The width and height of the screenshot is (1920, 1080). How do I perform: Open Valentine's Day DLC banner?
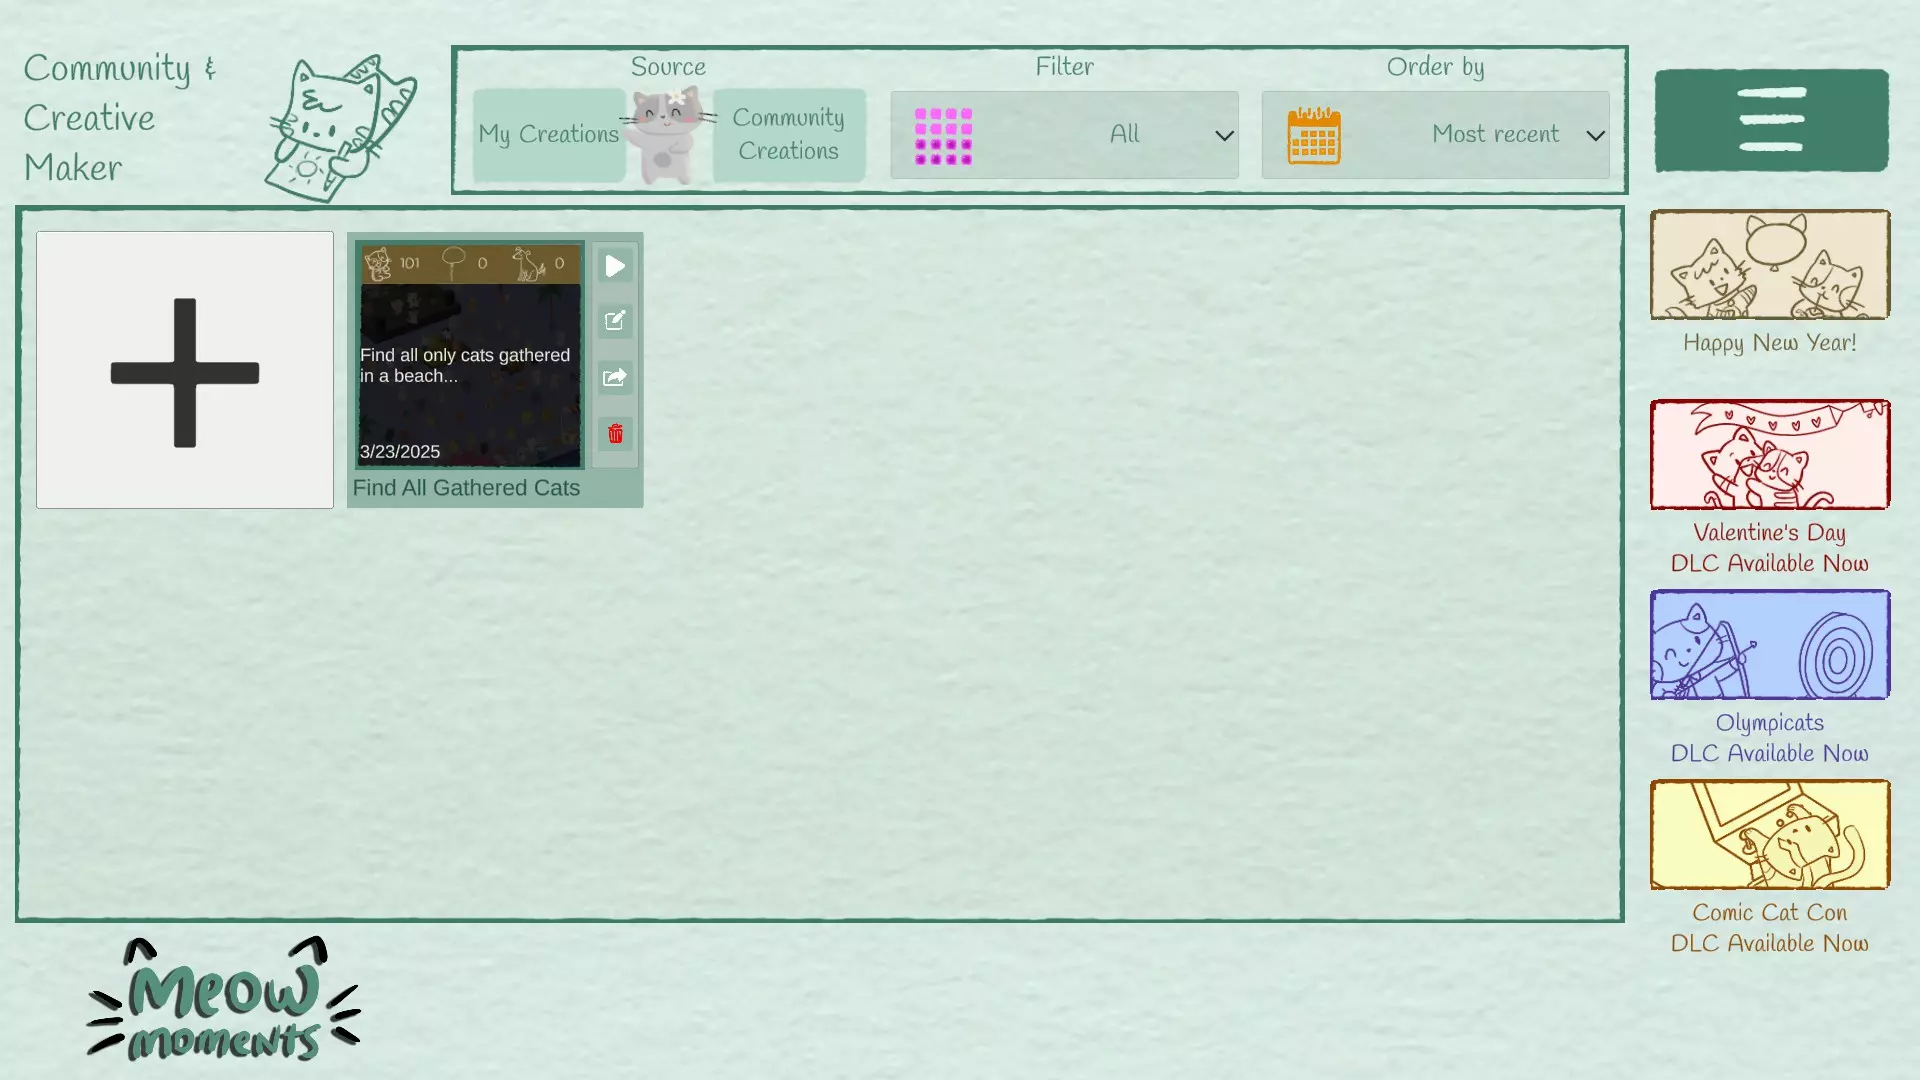click(1769, 455)
